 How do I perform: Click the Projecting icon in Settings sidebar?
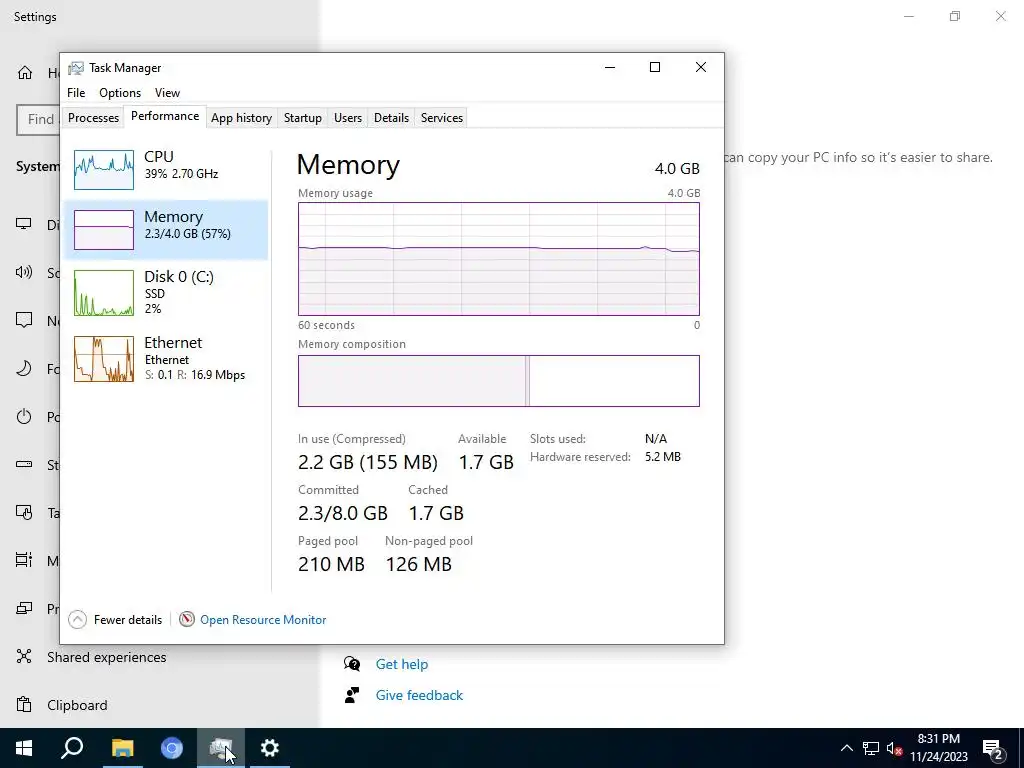(24, 608)
